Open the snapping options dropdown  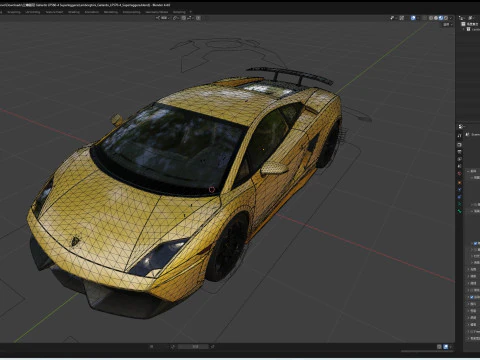pos(190,18)
